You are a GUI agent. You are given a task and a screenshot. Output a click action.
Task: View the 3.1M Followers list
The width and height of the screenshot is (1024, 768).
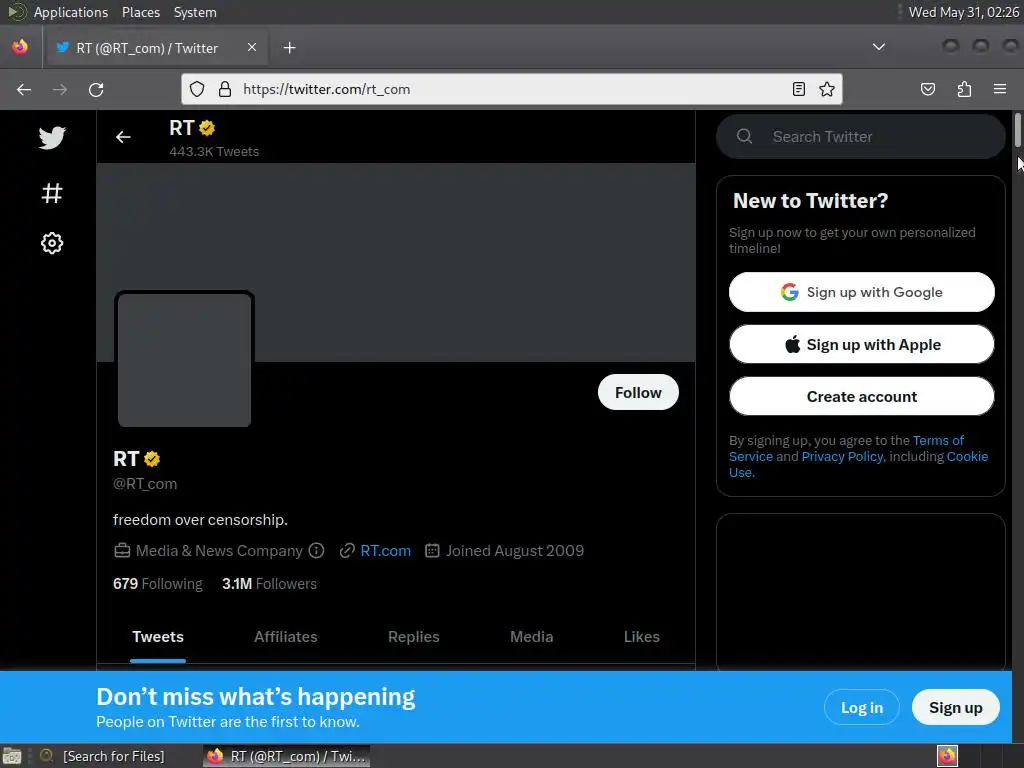click(x=269, y=584)
